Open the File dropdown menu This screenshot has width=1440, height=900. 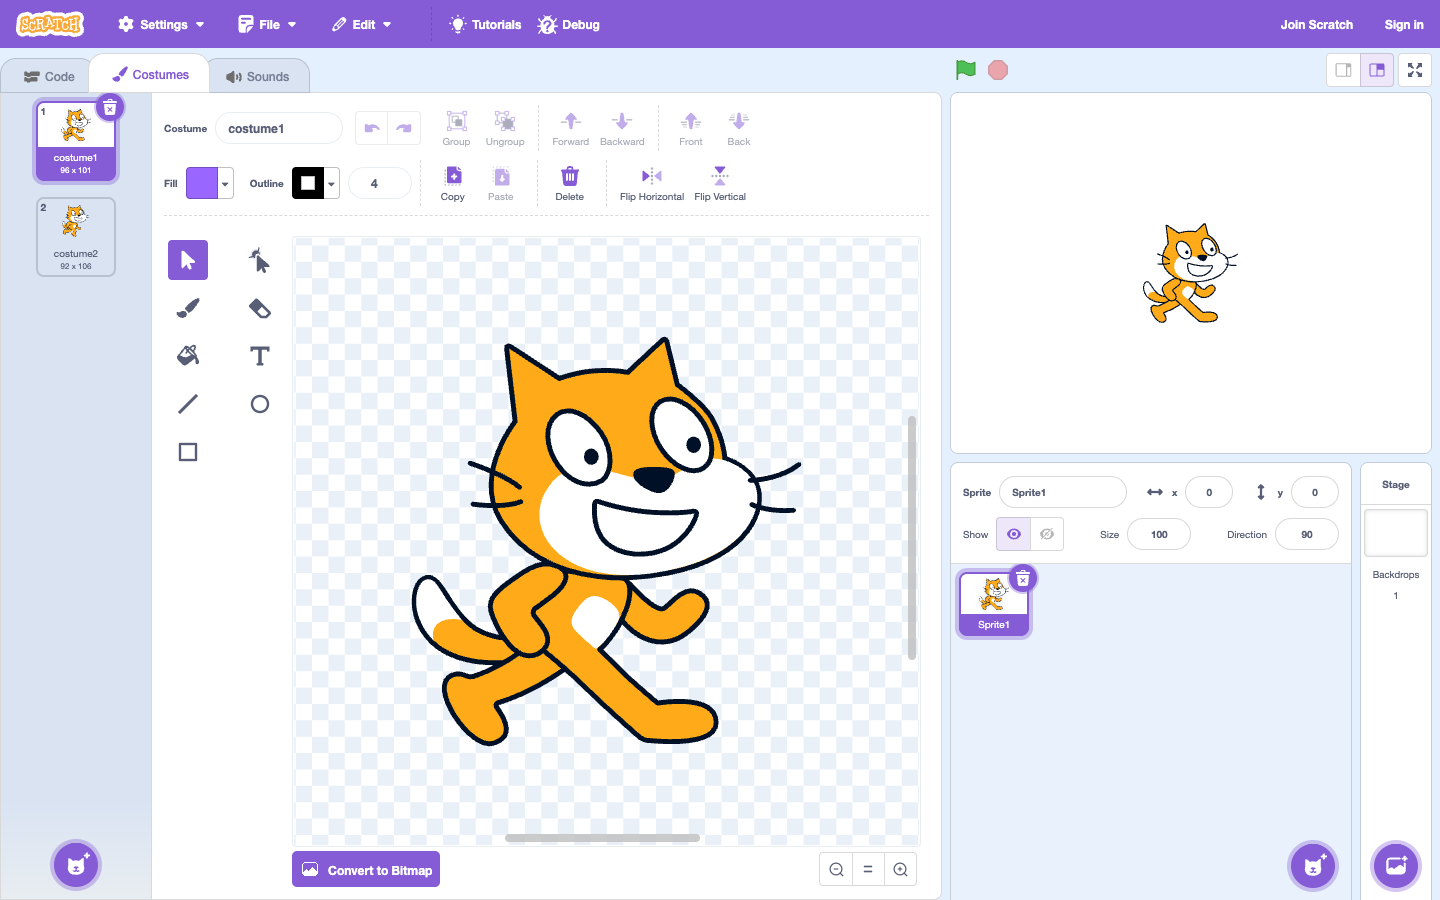[267, 24]
